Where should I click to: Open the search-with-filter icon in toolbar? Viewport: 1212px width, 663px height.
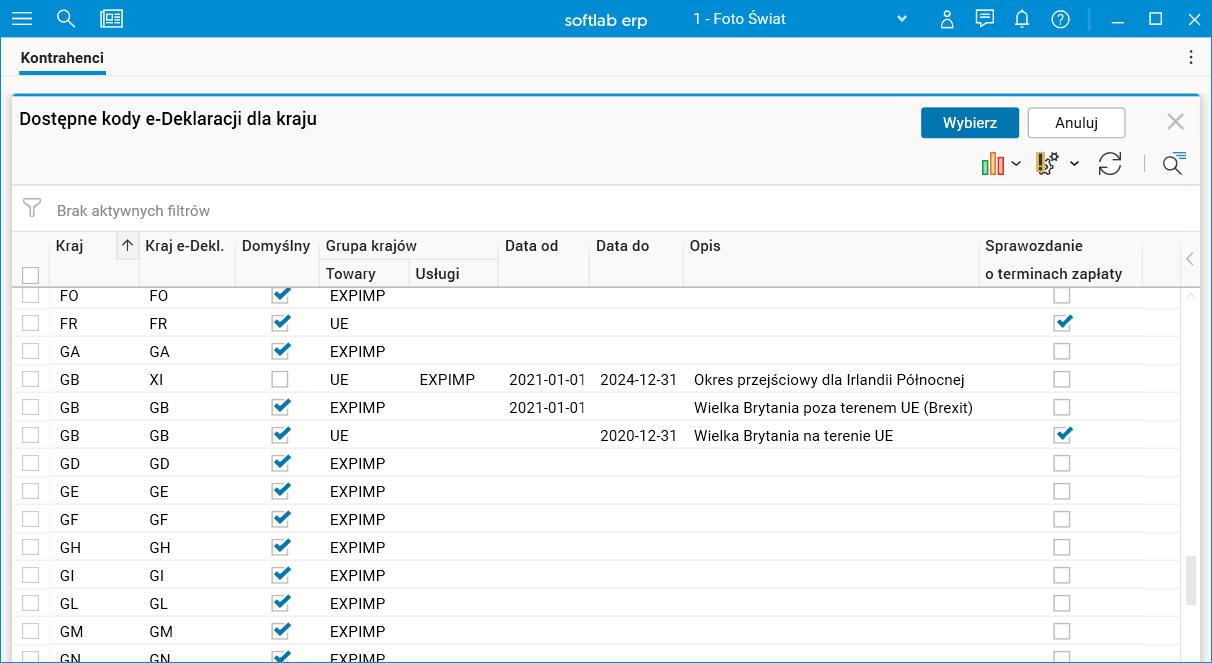click(x=1173, y=164)
